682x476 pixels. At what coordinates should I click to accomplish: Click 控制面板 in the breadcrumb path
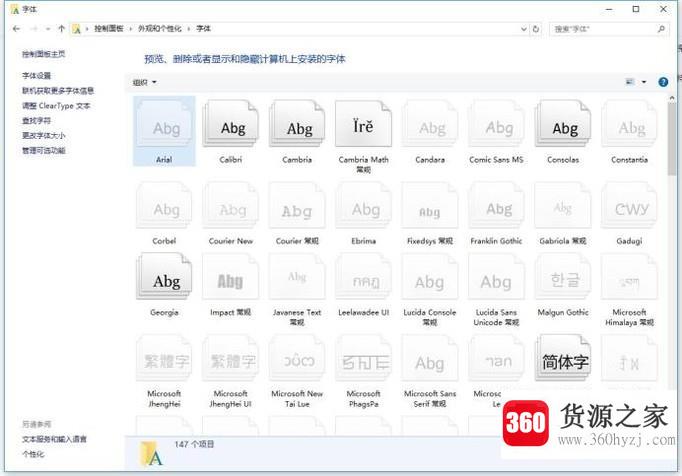point(109,29)
